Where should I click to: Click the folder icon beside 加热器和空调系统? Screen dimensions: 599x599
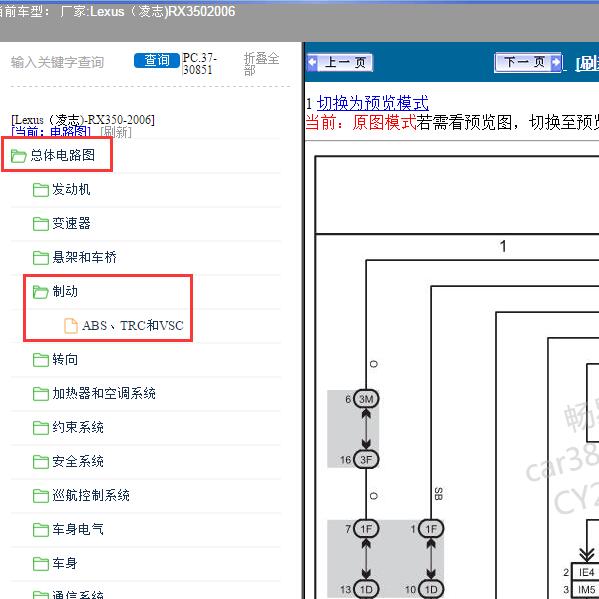pyautogui.click(x=40, y=393)
